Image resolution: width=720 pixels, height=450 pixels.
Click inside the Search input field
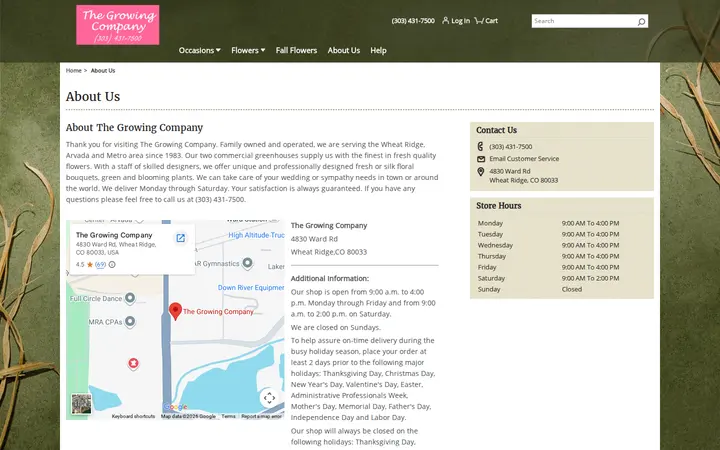pyautogui.click(x=583, y=21)
